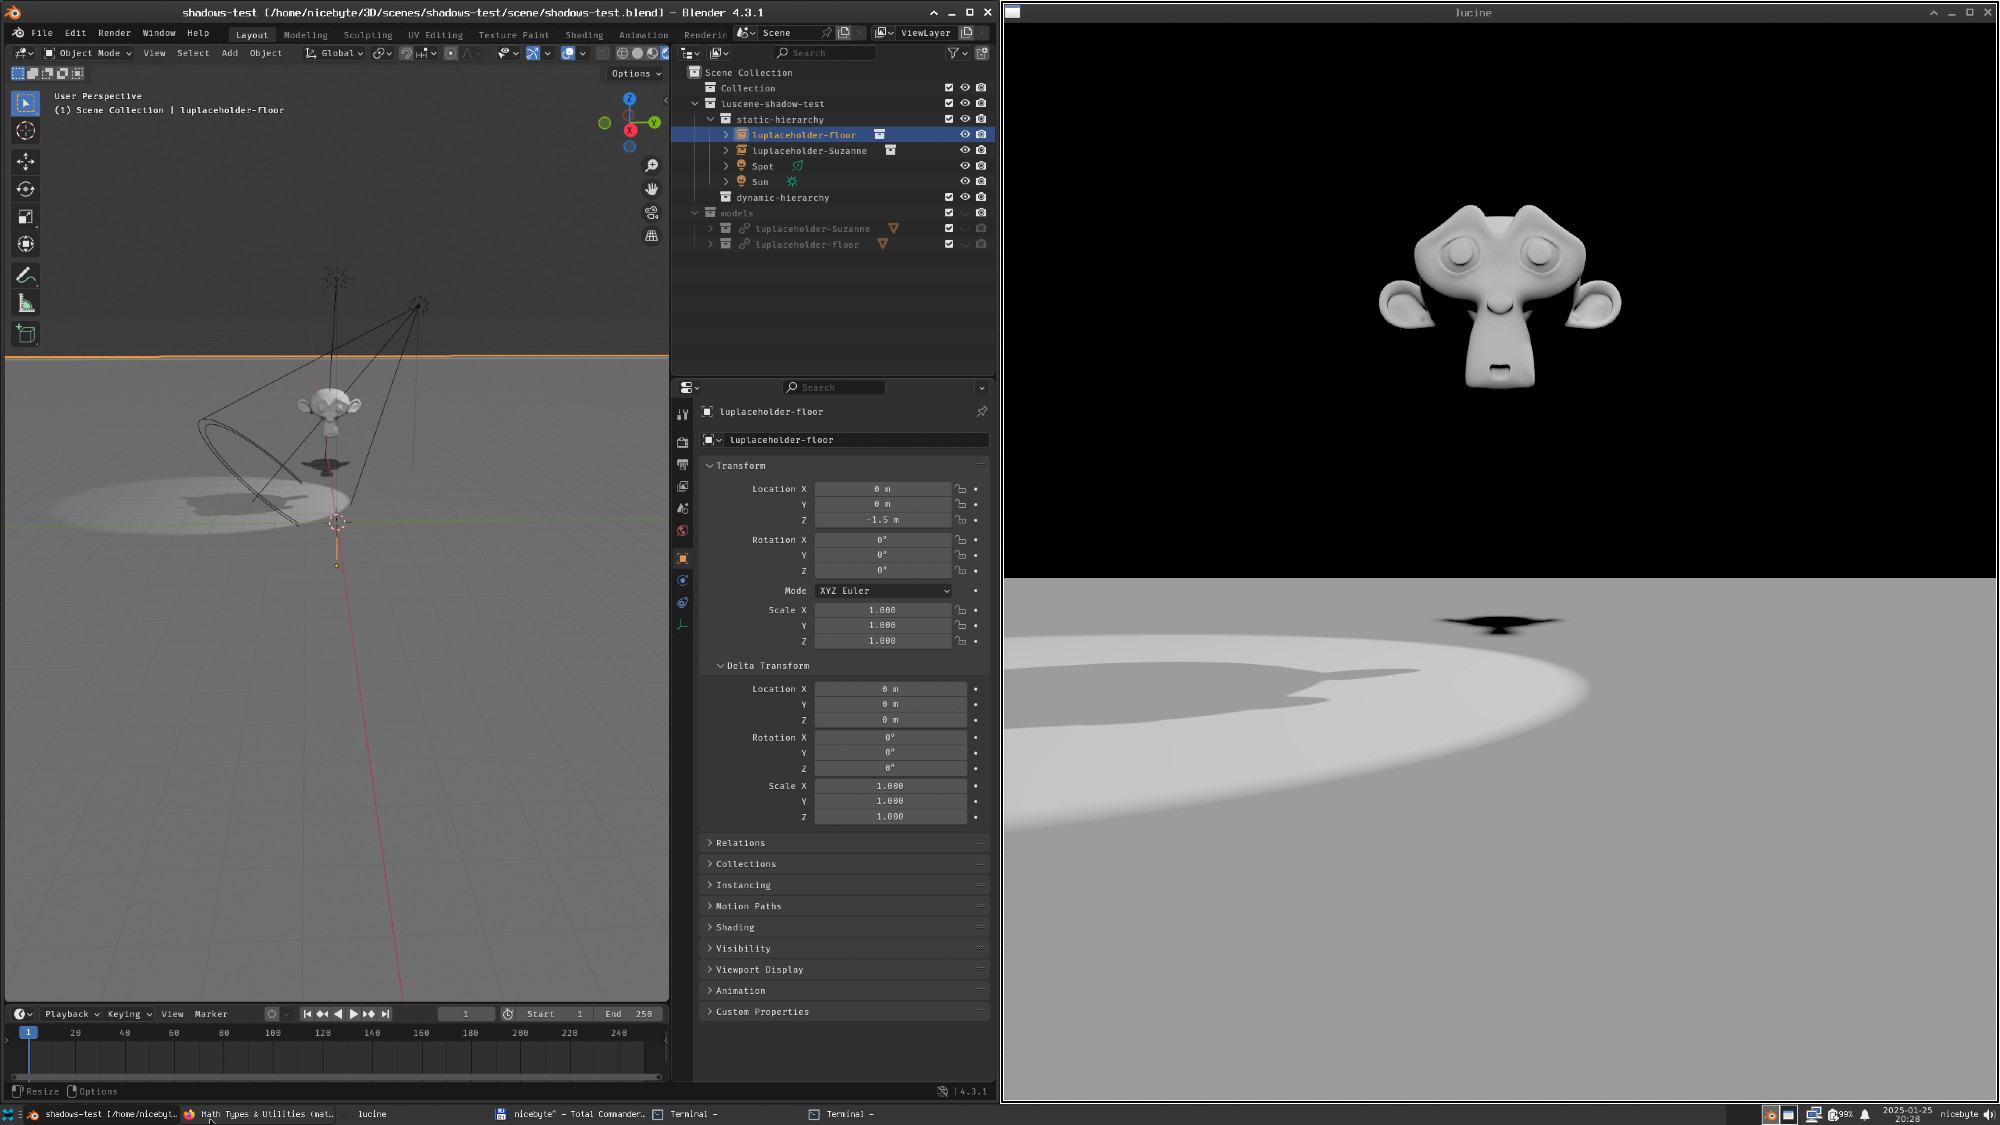2000x1125 pixels.
Task: Uncheck the dynamic-hierarchy collection checkbox
Action: pyautogui.click(x=949, y=197)
